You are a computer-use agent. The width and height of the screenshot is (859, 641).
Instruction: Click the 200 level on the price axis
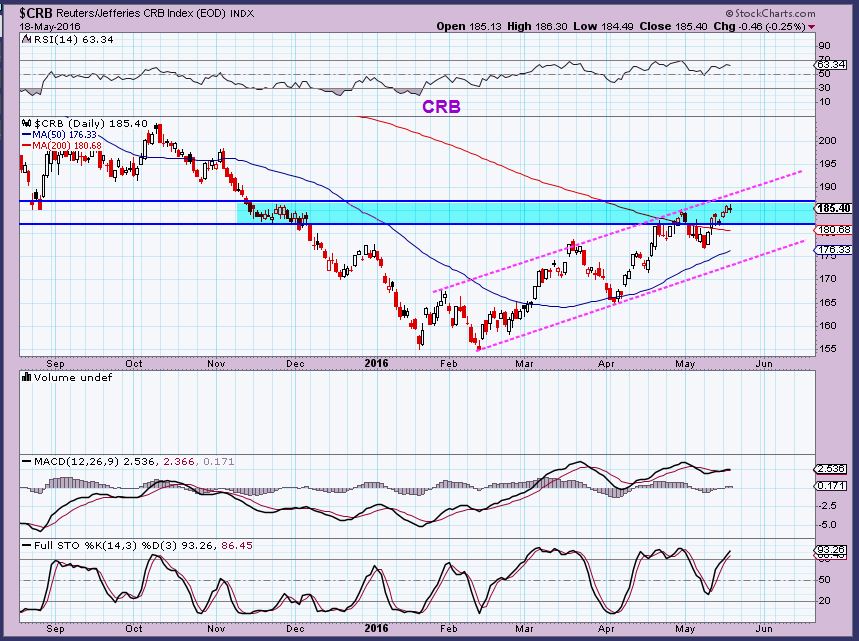(x=827, y=141)
